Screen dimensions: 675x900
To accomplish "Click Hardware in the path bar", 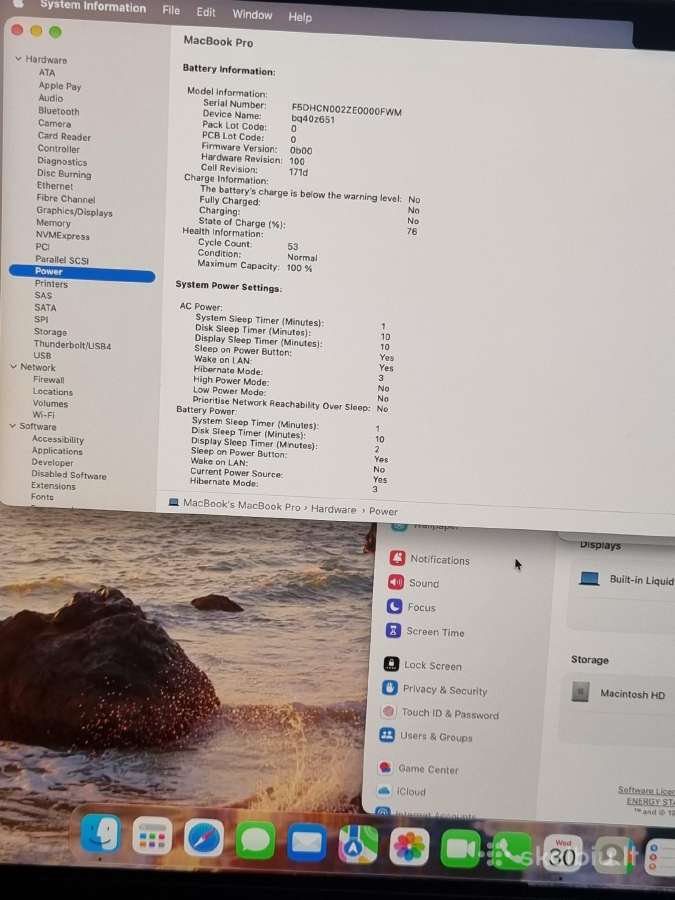I will [333, 509].
